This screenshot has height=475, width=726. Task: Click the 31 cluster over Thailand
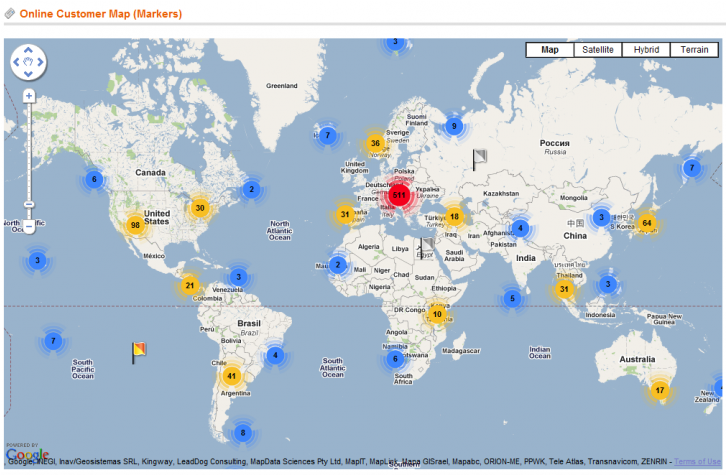[564, 289]
